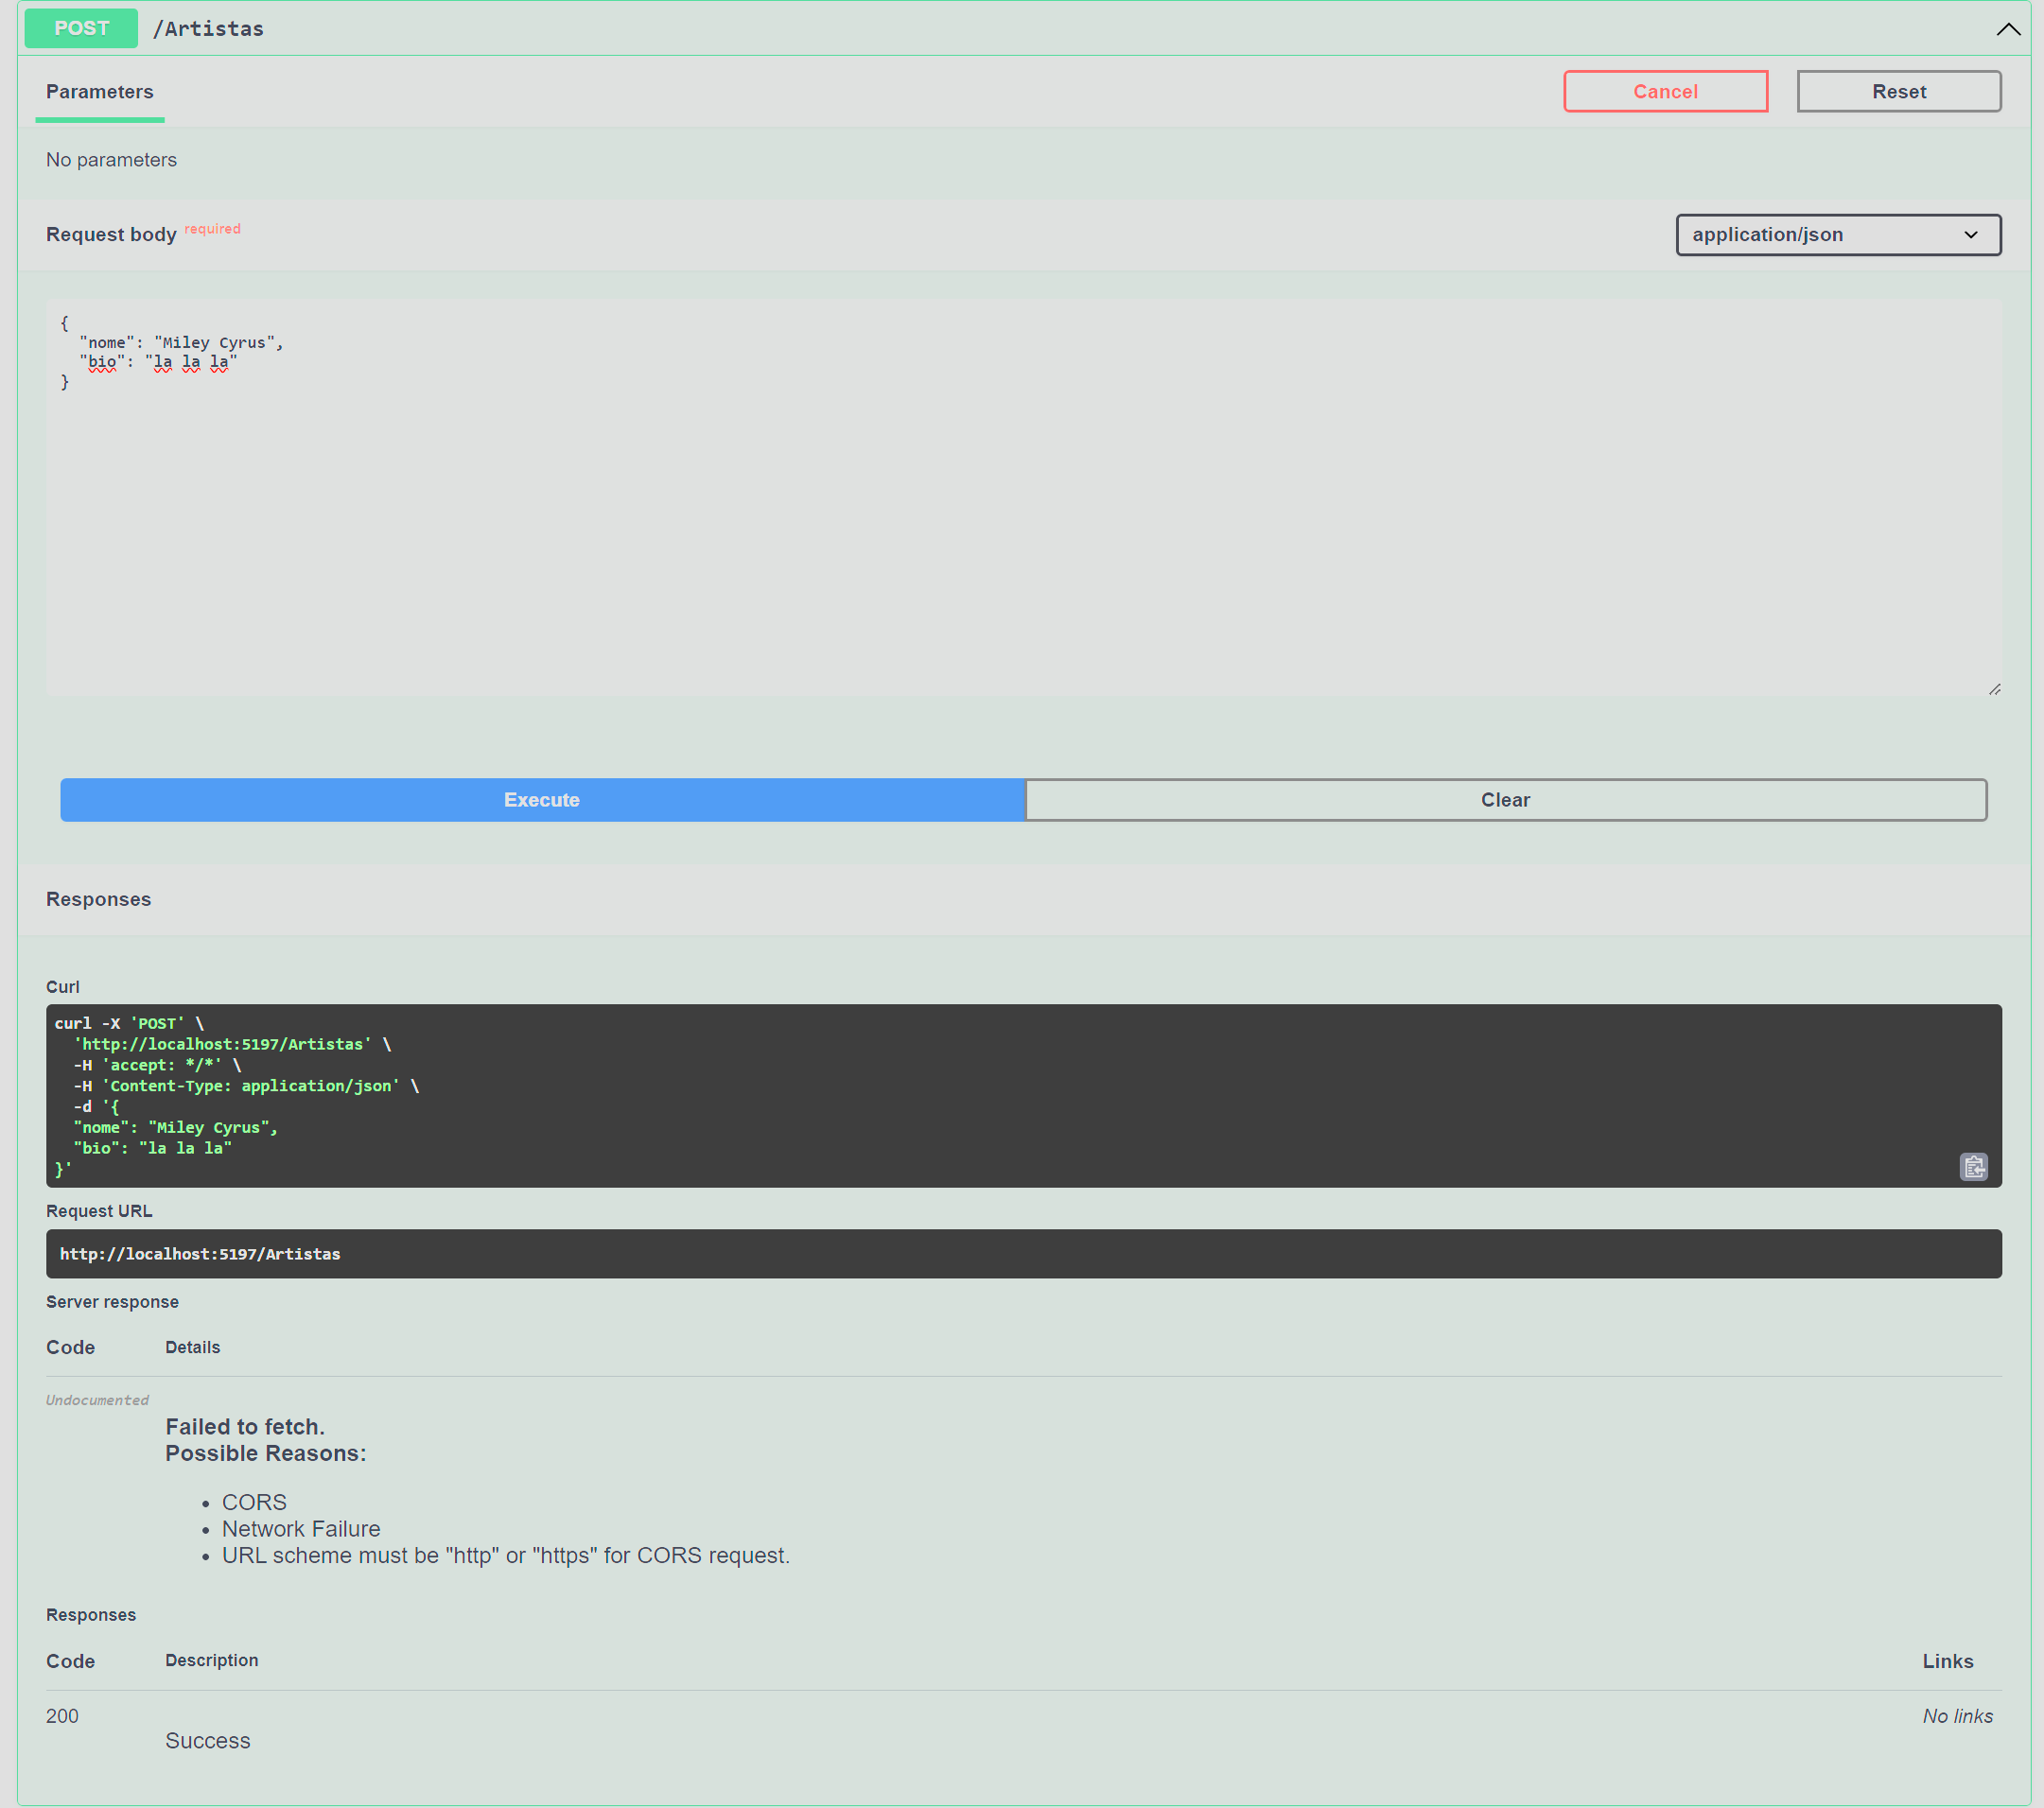Execute the POST request
This screenshot has width=2044, height=1808.
pos(542,799)
